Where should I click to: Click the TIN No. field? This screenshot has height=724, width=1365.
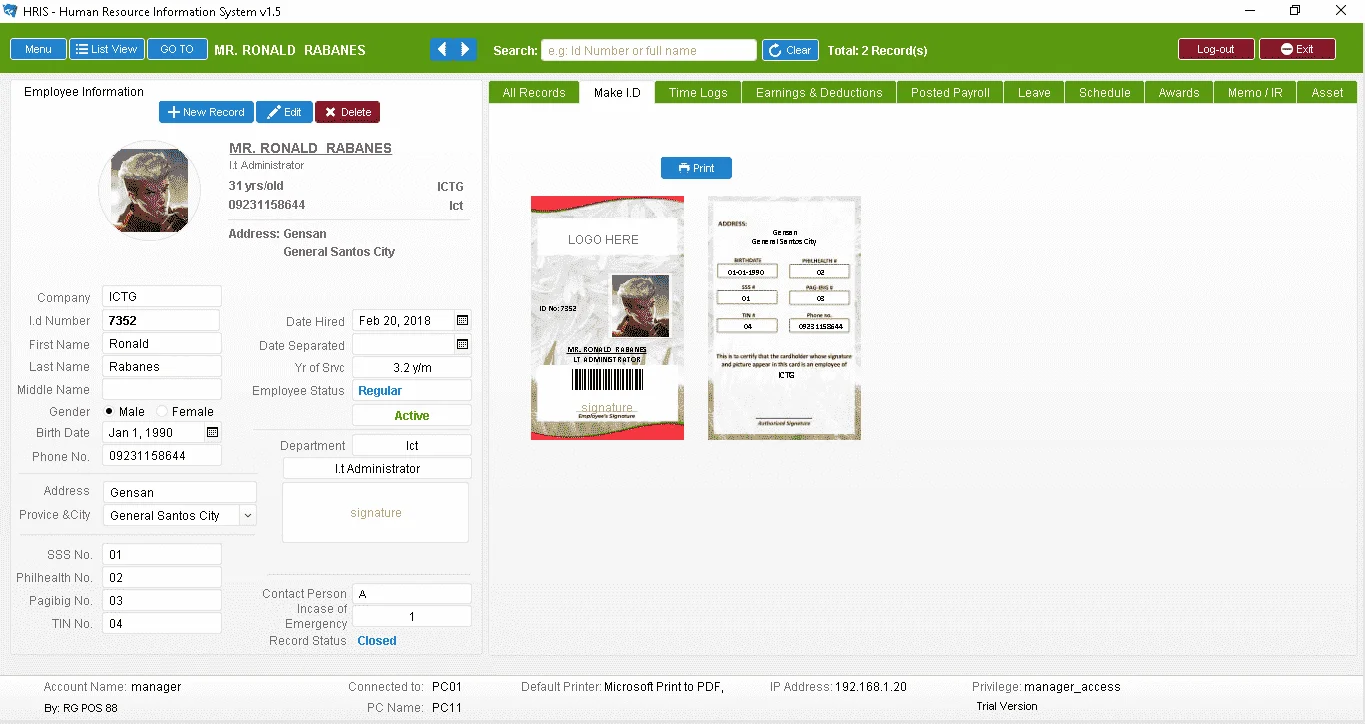click(x=161, y=624)
